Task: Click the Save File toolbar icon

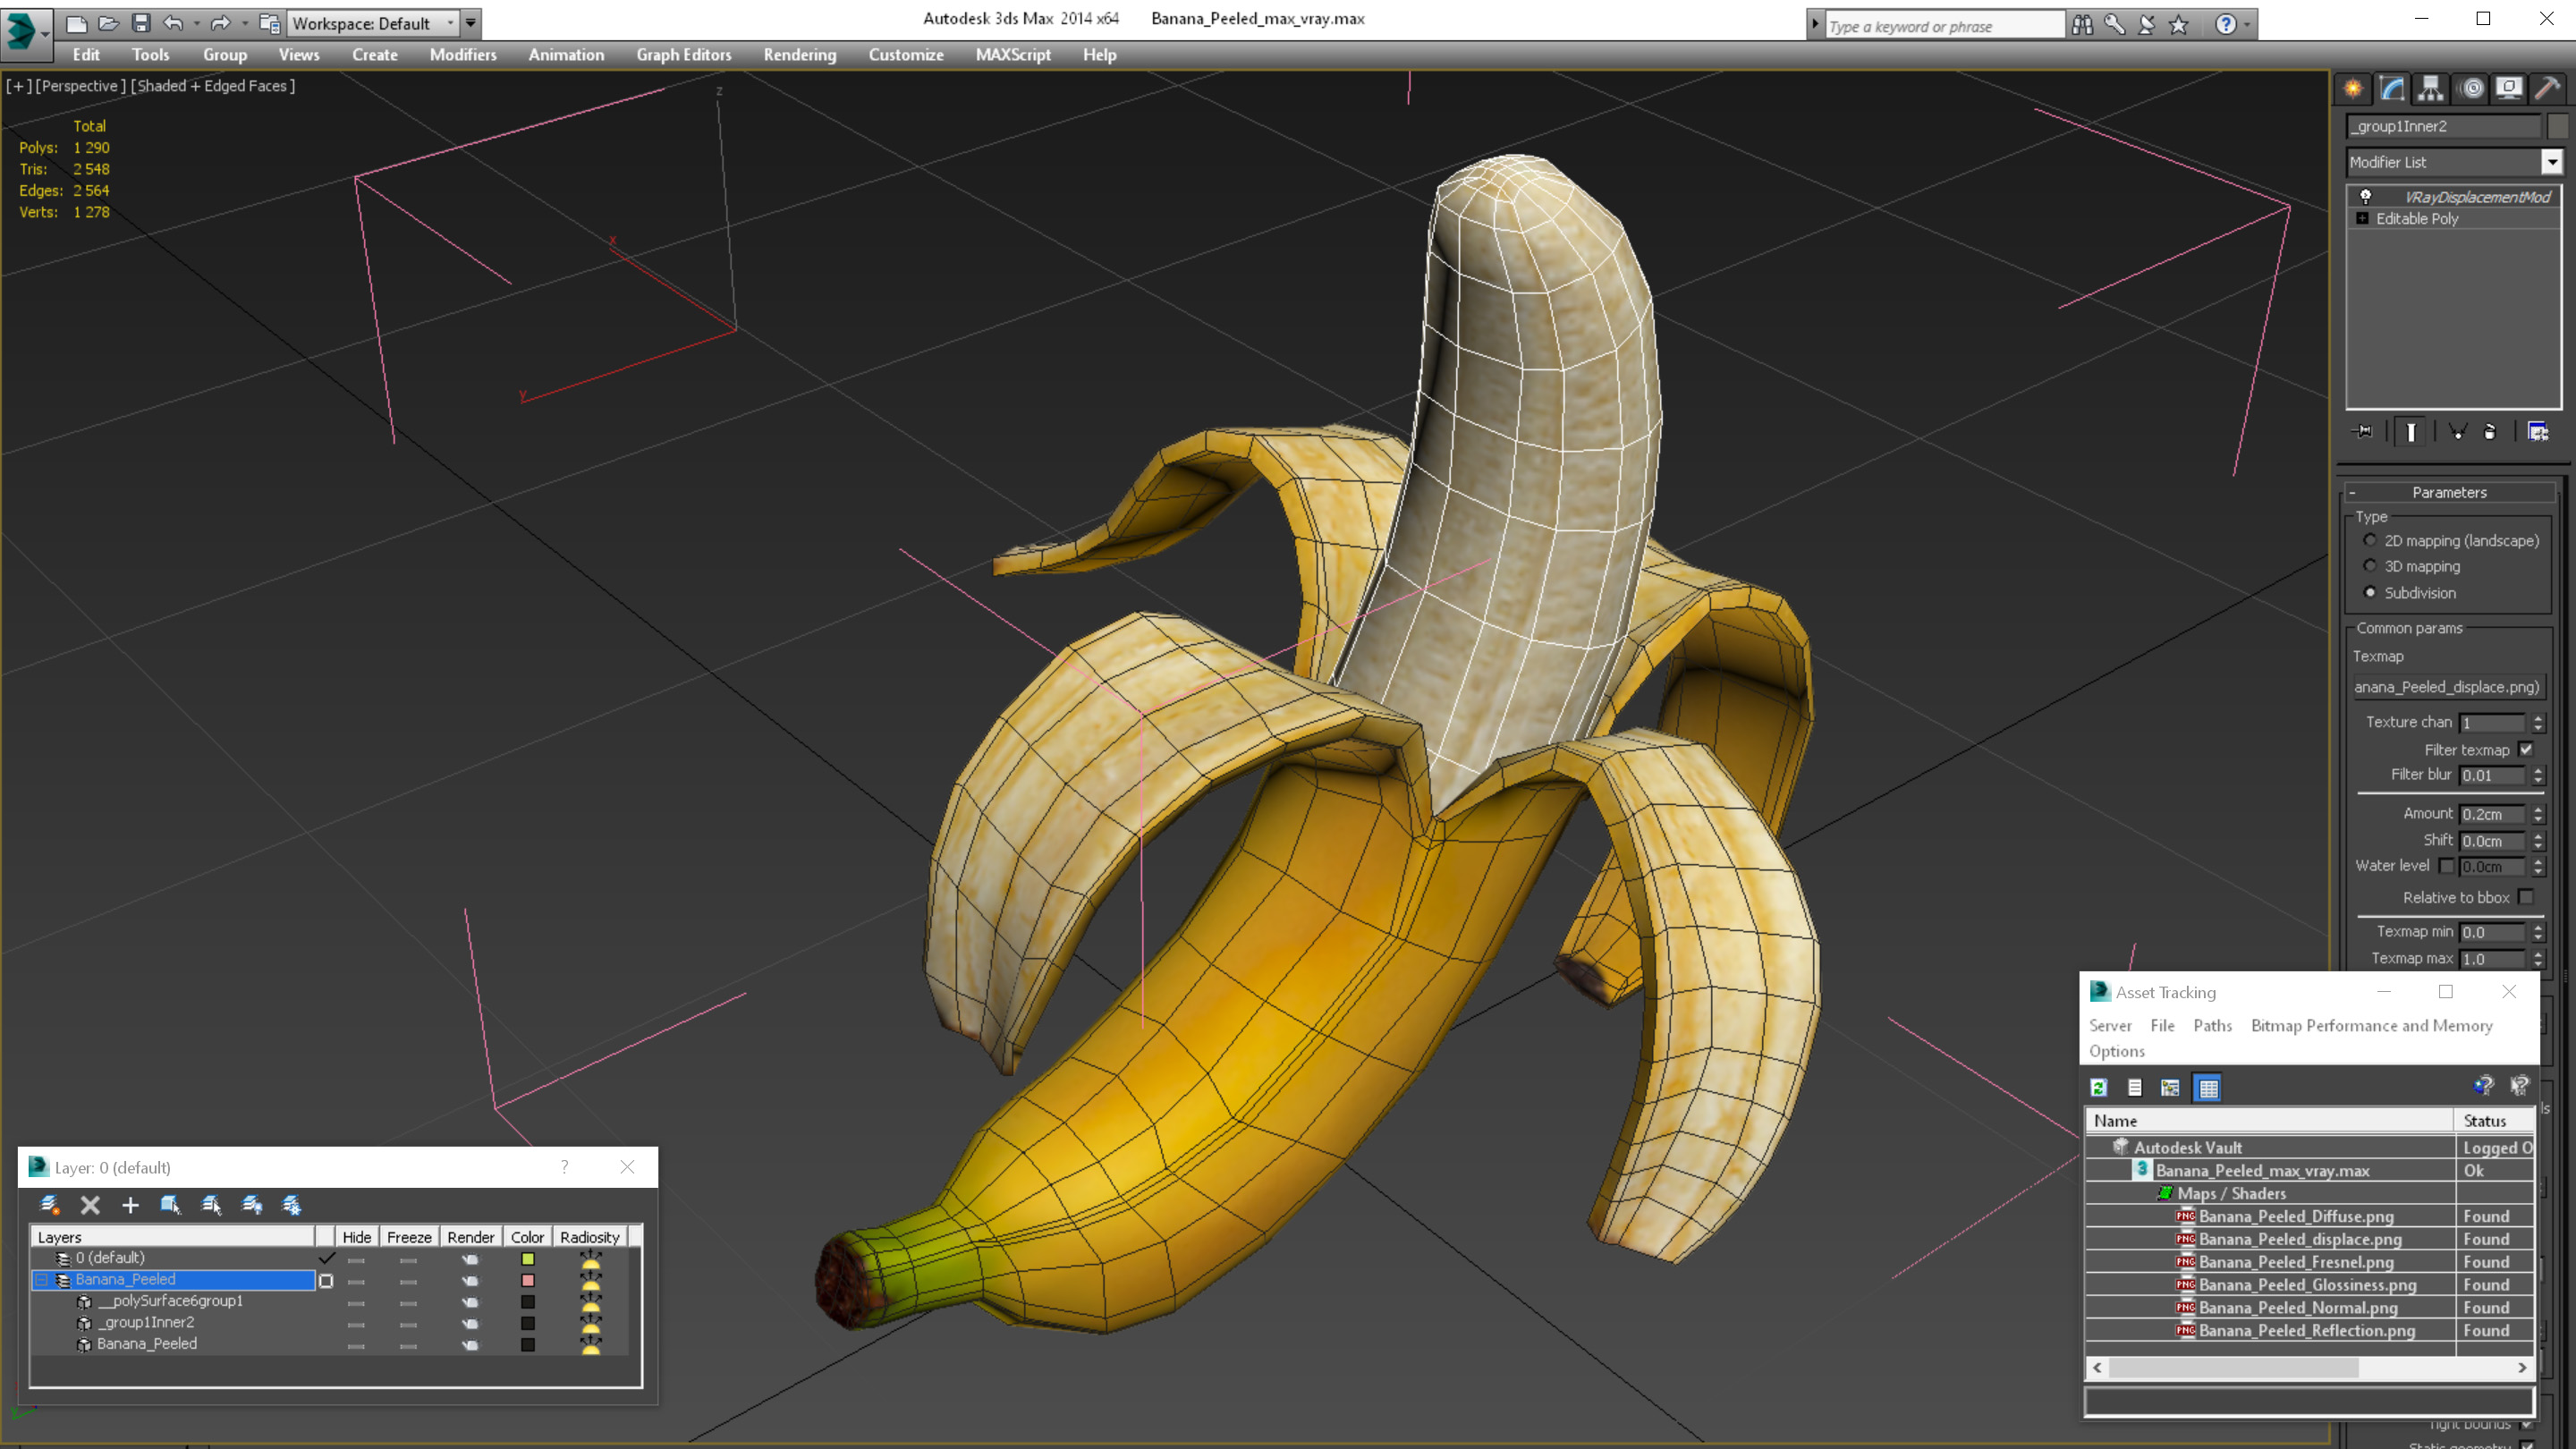Action: click(x=141, y=23)
